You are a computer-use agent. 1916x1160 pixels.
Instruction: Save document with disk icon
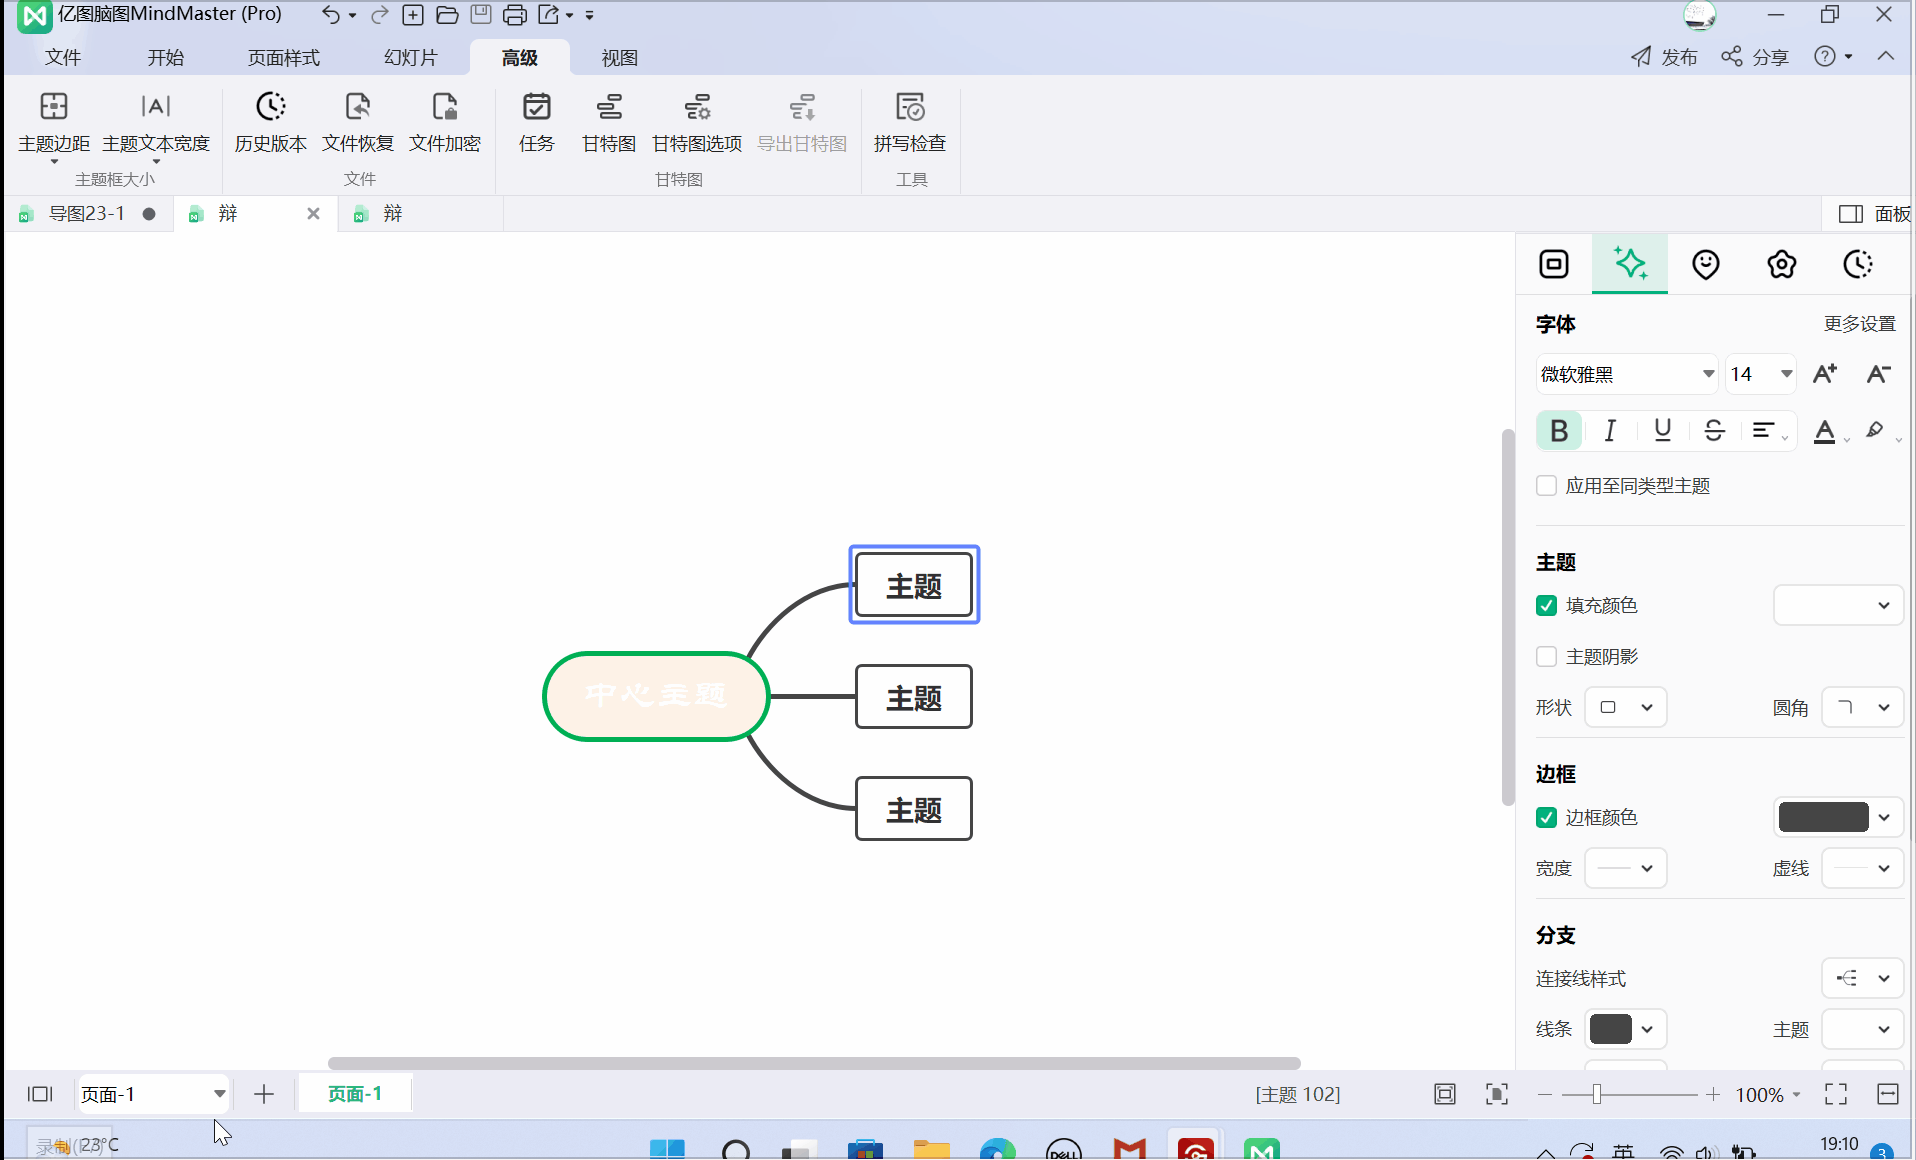tap(481, 15)
